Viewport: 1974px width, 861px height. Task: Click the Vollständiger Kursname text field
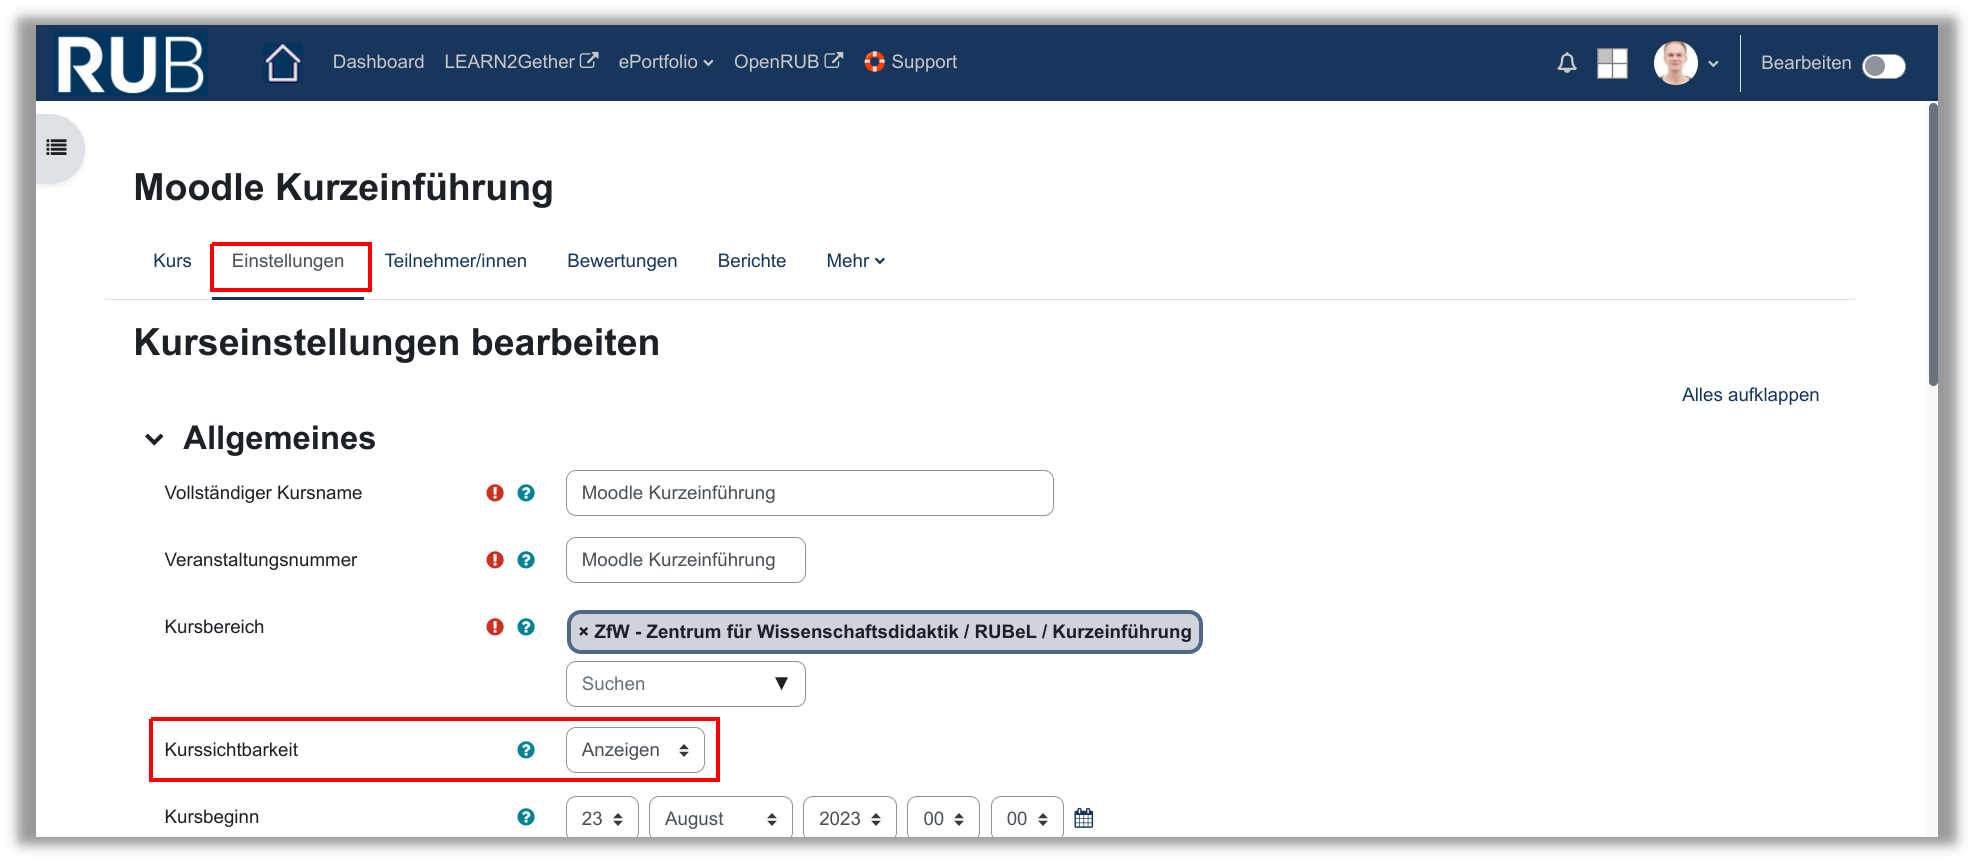pos(809,493)
